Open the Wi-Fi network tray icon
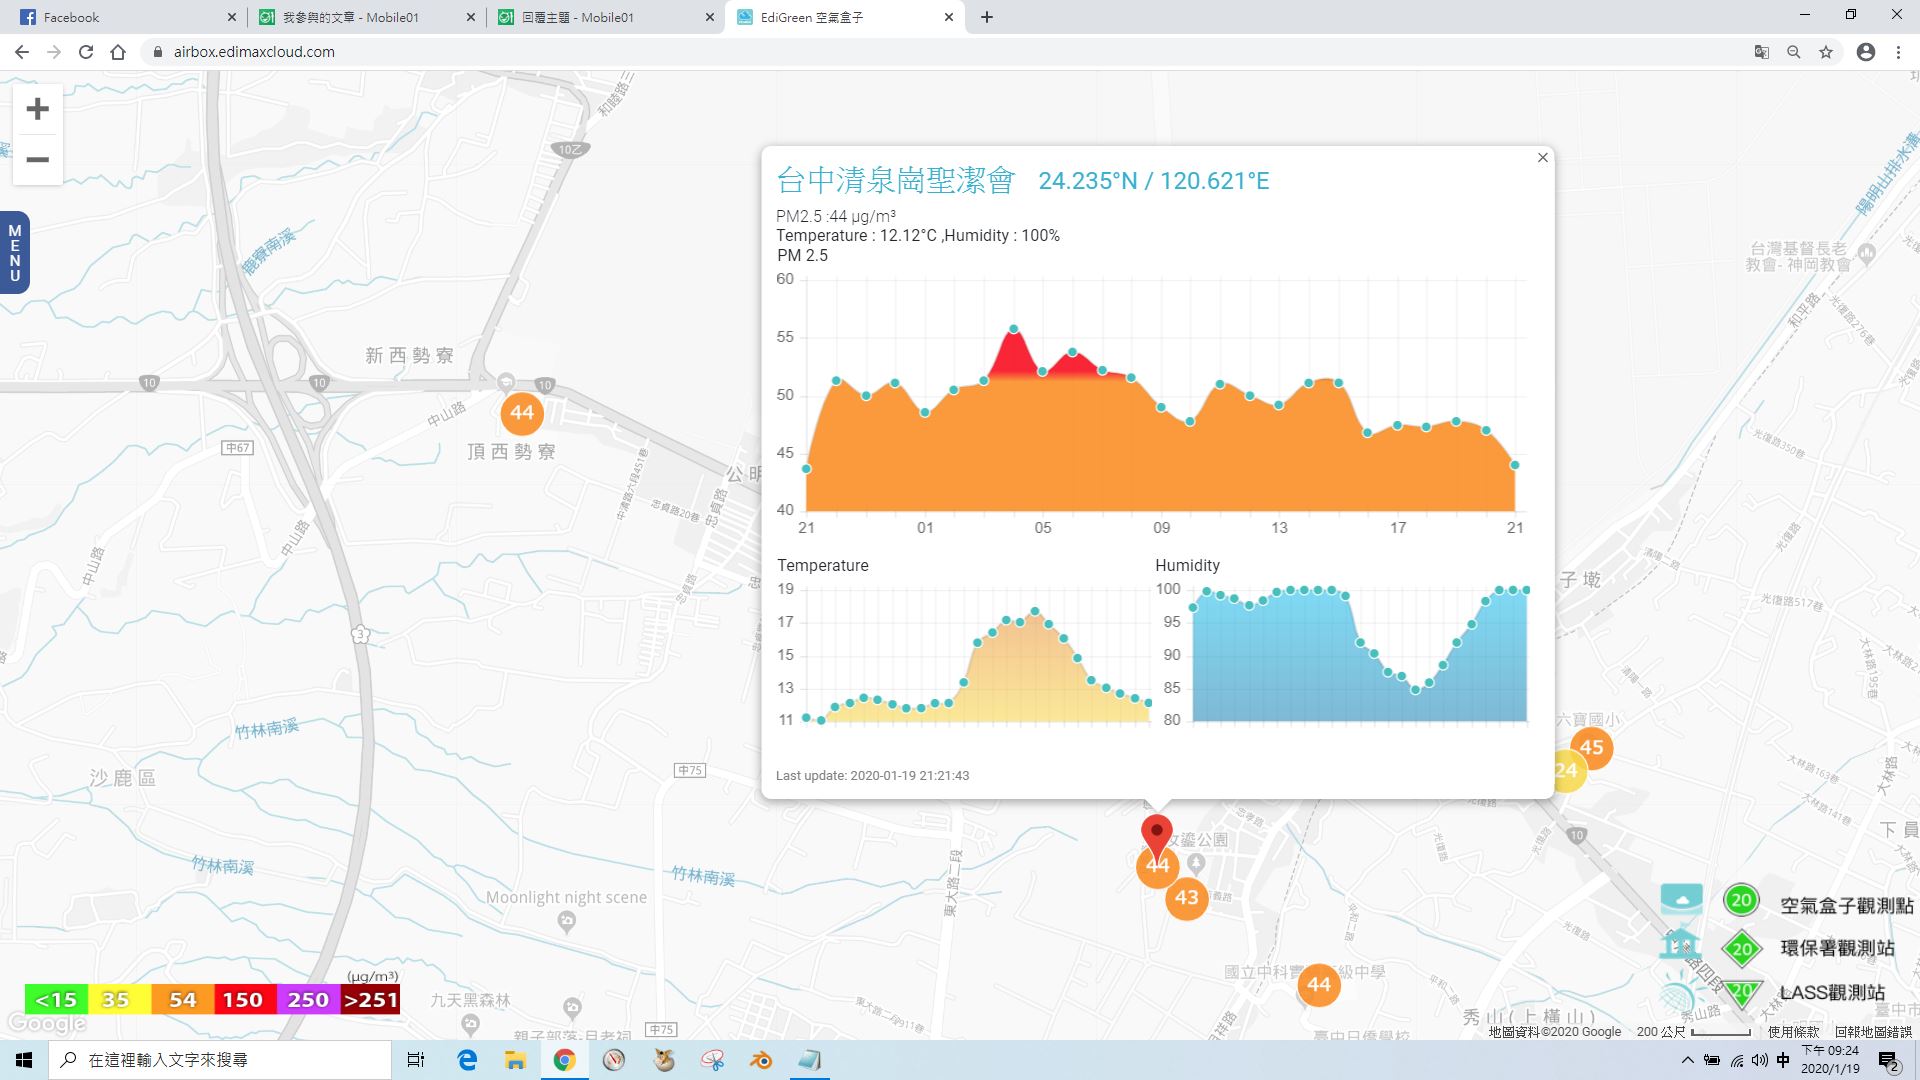Viewport: 1920px width, 1080px height. (x=1737, y=1060)
